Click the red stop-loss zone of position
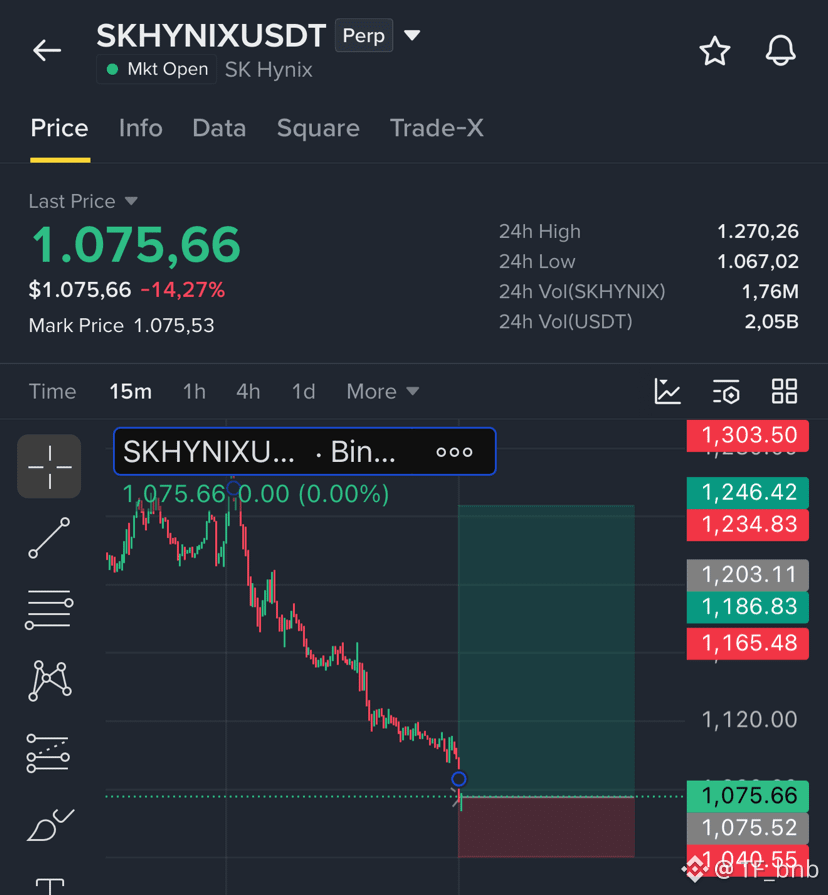 [546, 827]
